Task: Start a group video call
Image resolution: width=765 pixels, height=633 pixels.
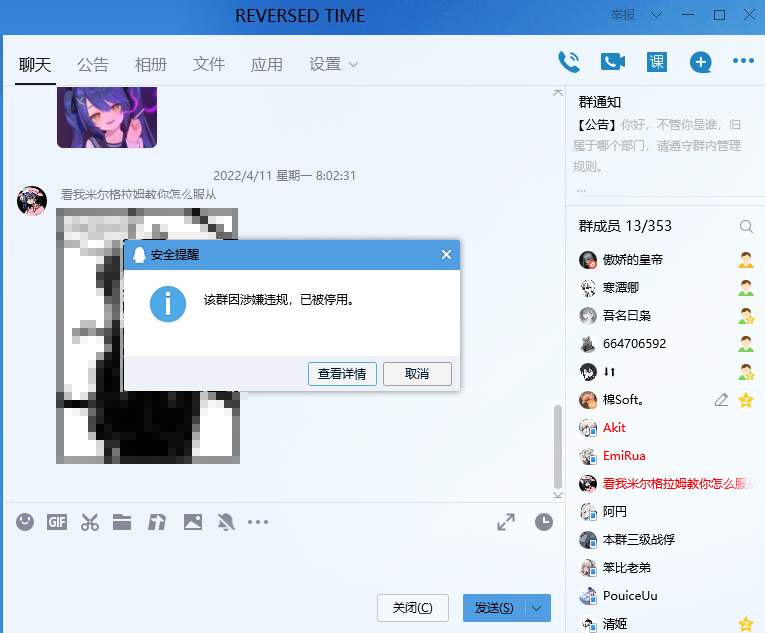Action: click(613, 62)
